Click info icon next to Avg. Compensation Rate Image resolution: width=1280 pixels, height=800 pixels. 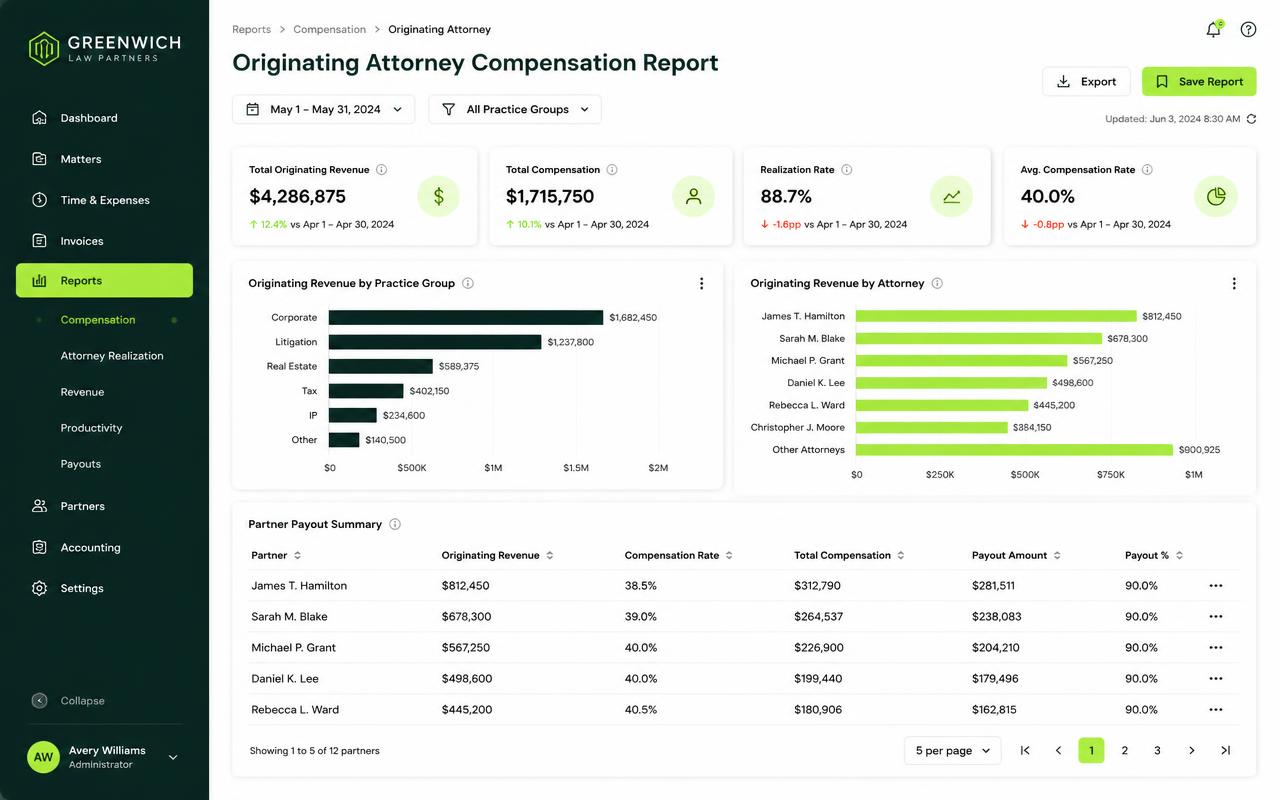point(1147,170)
